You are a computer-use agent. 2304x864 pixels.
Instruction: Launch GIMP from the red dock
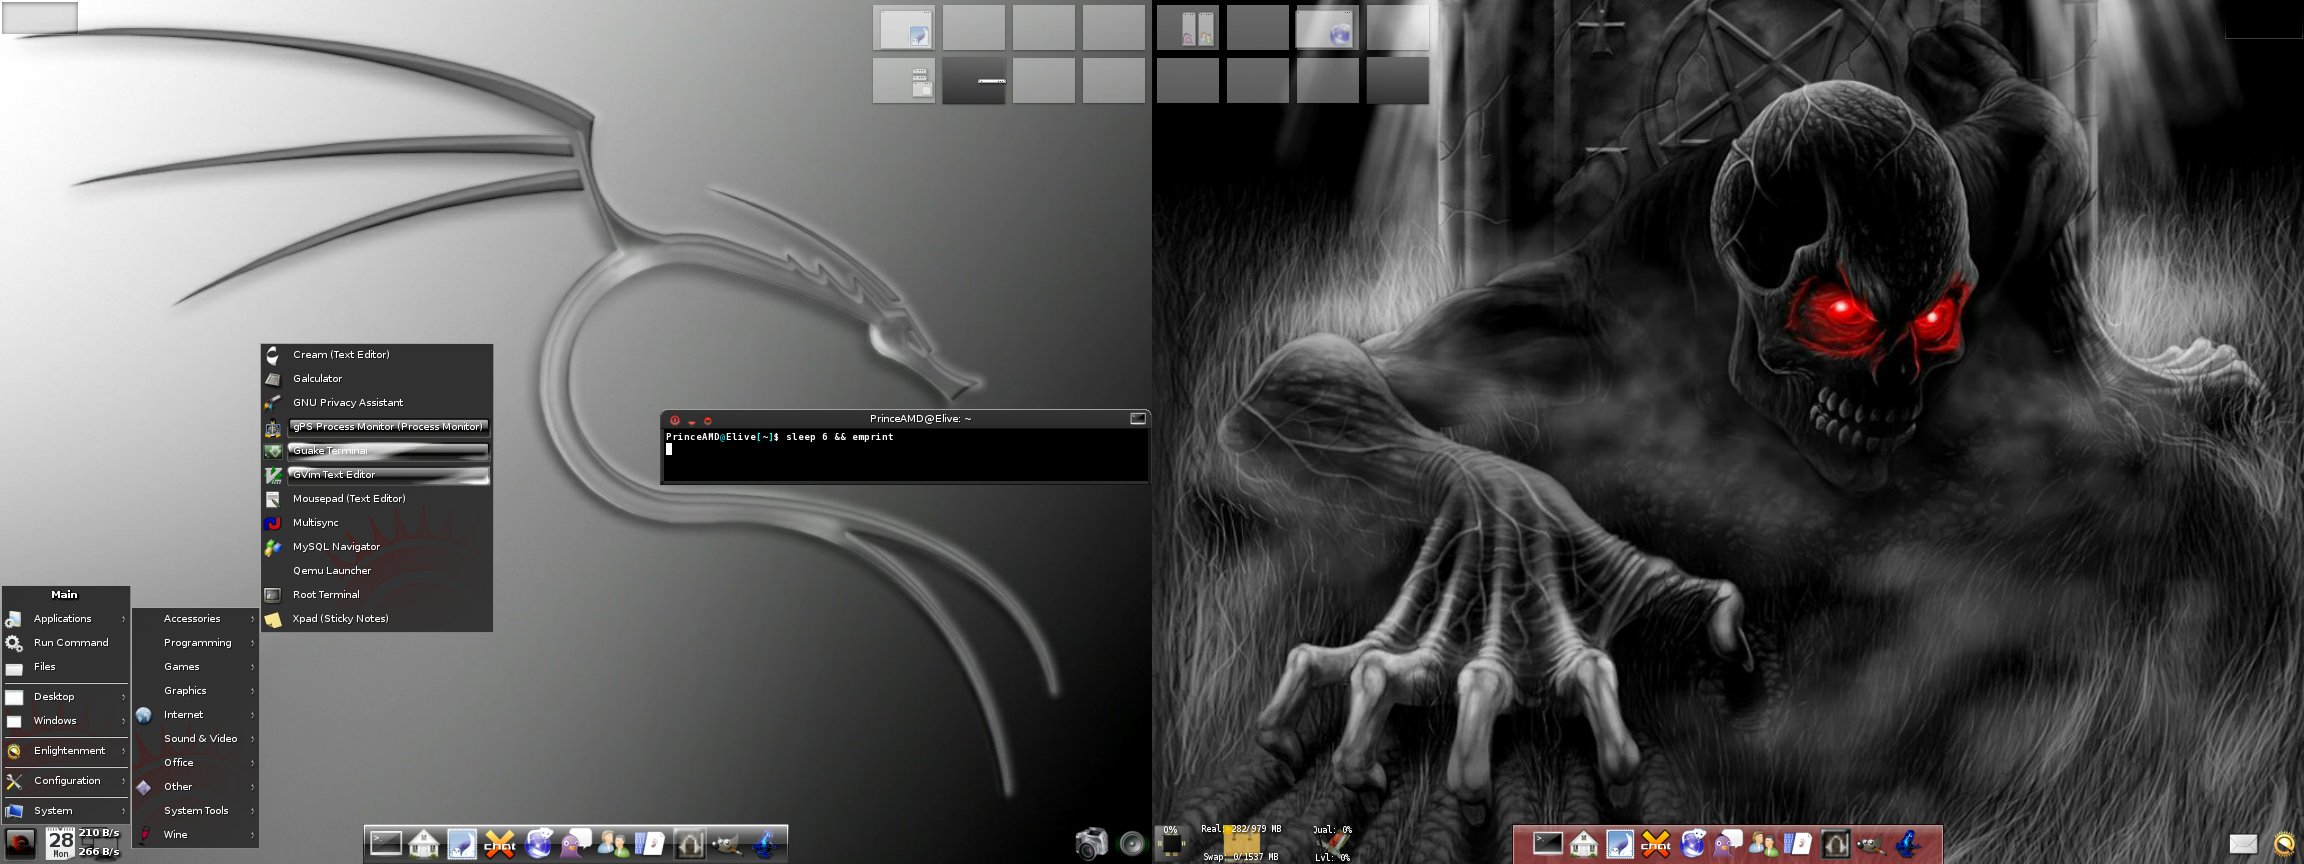click(x=1871, y=844)
